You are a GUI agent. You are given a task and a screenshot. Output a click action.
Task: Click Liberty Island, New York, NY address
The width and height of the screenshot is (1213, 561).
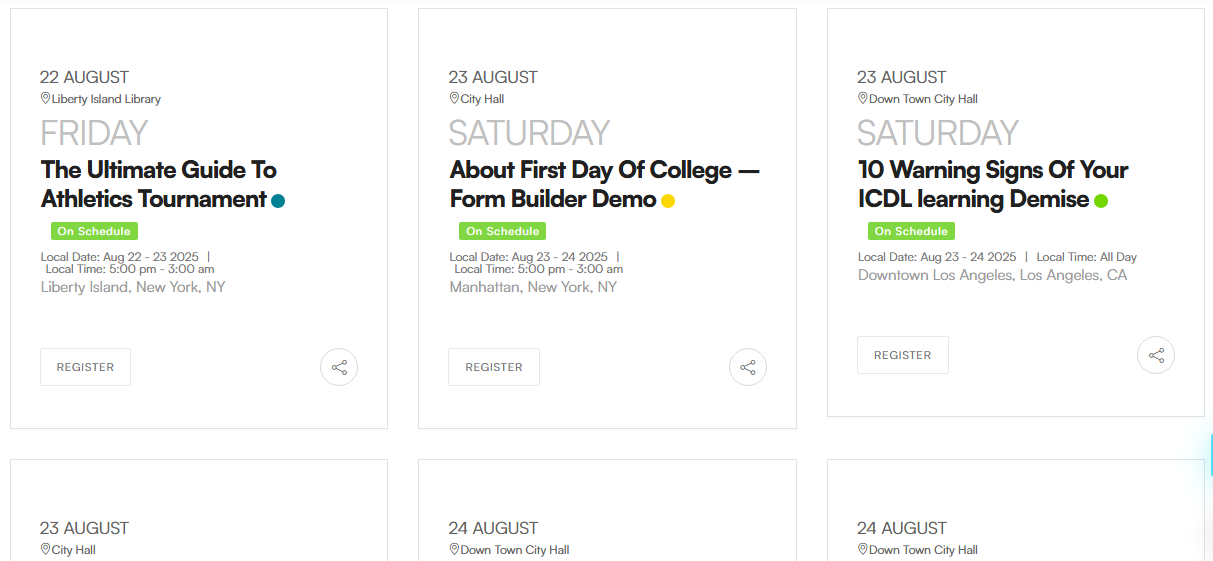coord(133,287)
